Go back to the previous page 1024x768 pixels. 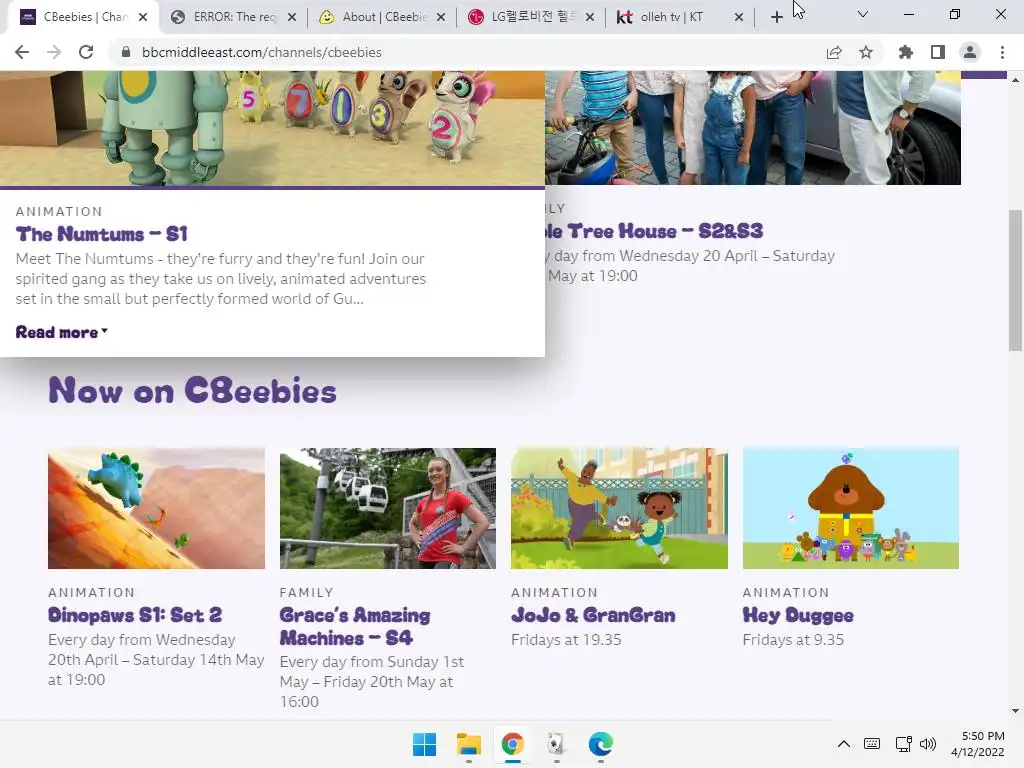point(22,52)
